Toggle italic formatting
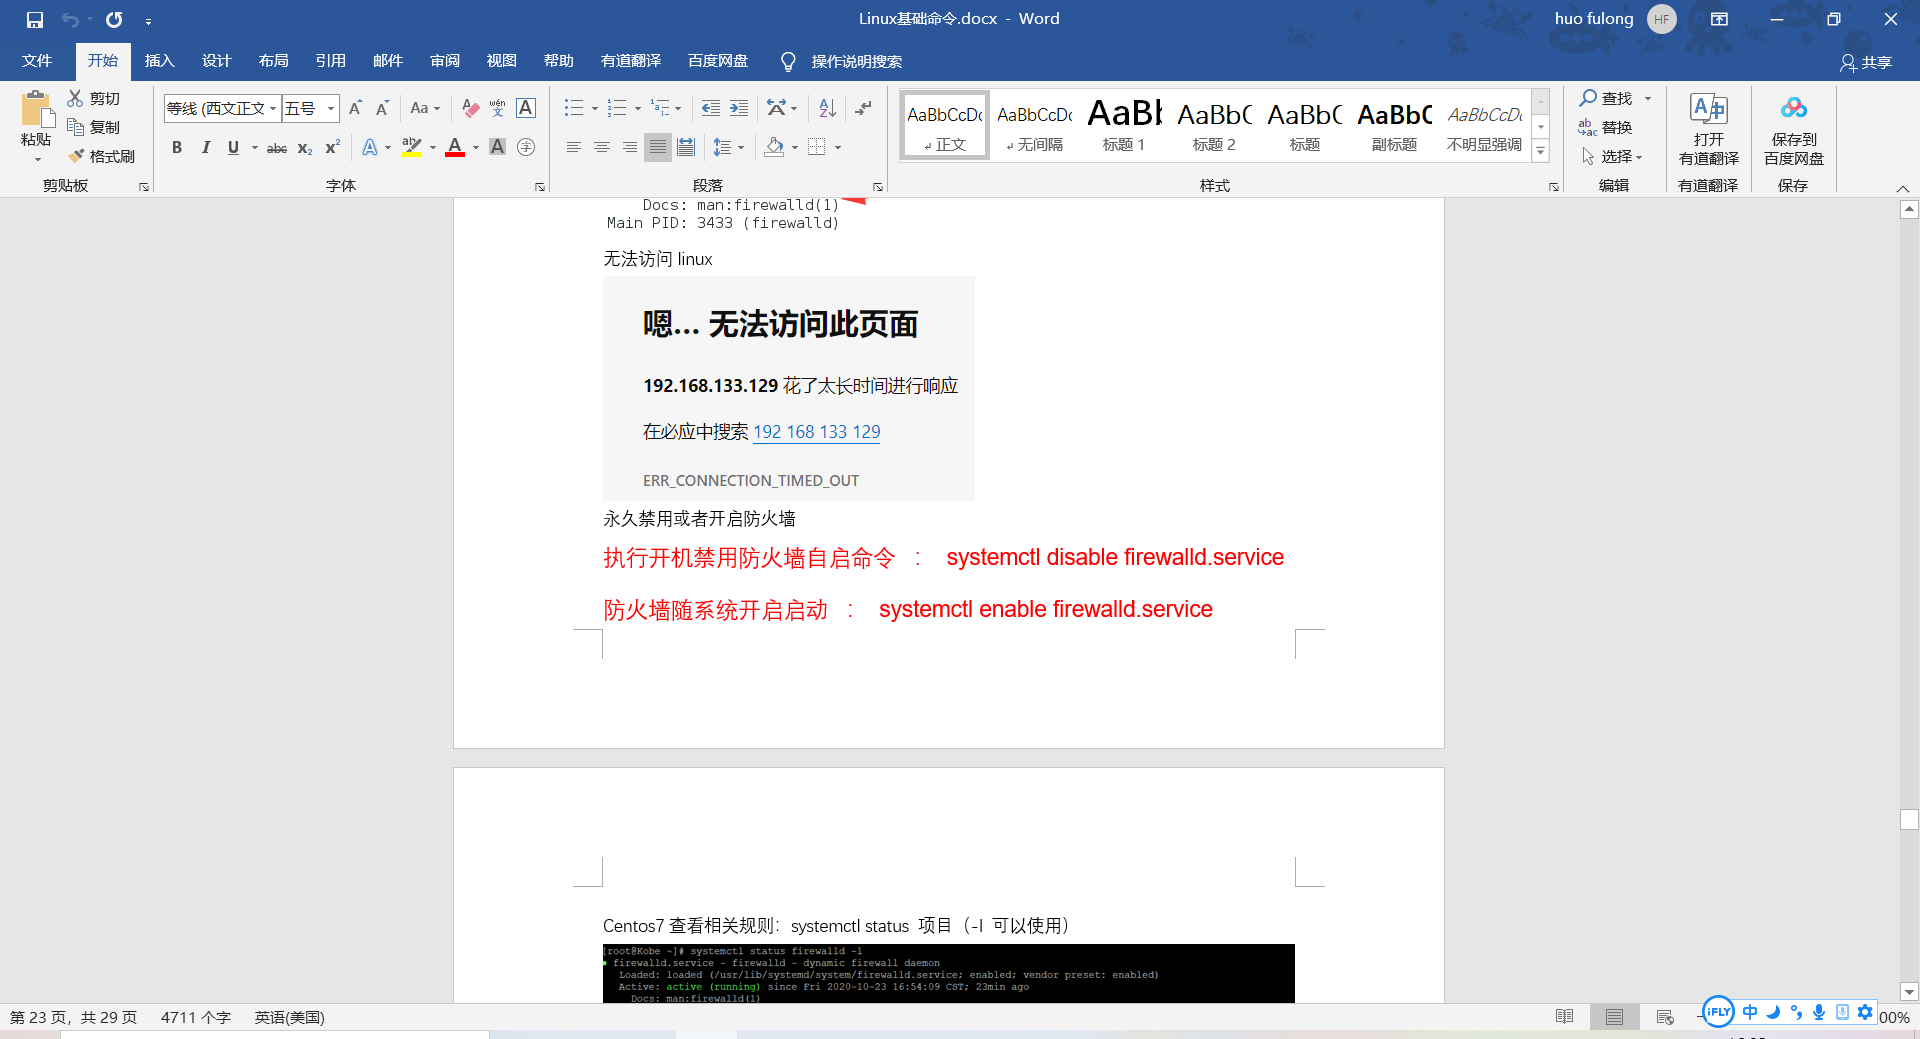Image resolution: width=1920 pixels, height=1039 pixels. [x=206, y=147]
